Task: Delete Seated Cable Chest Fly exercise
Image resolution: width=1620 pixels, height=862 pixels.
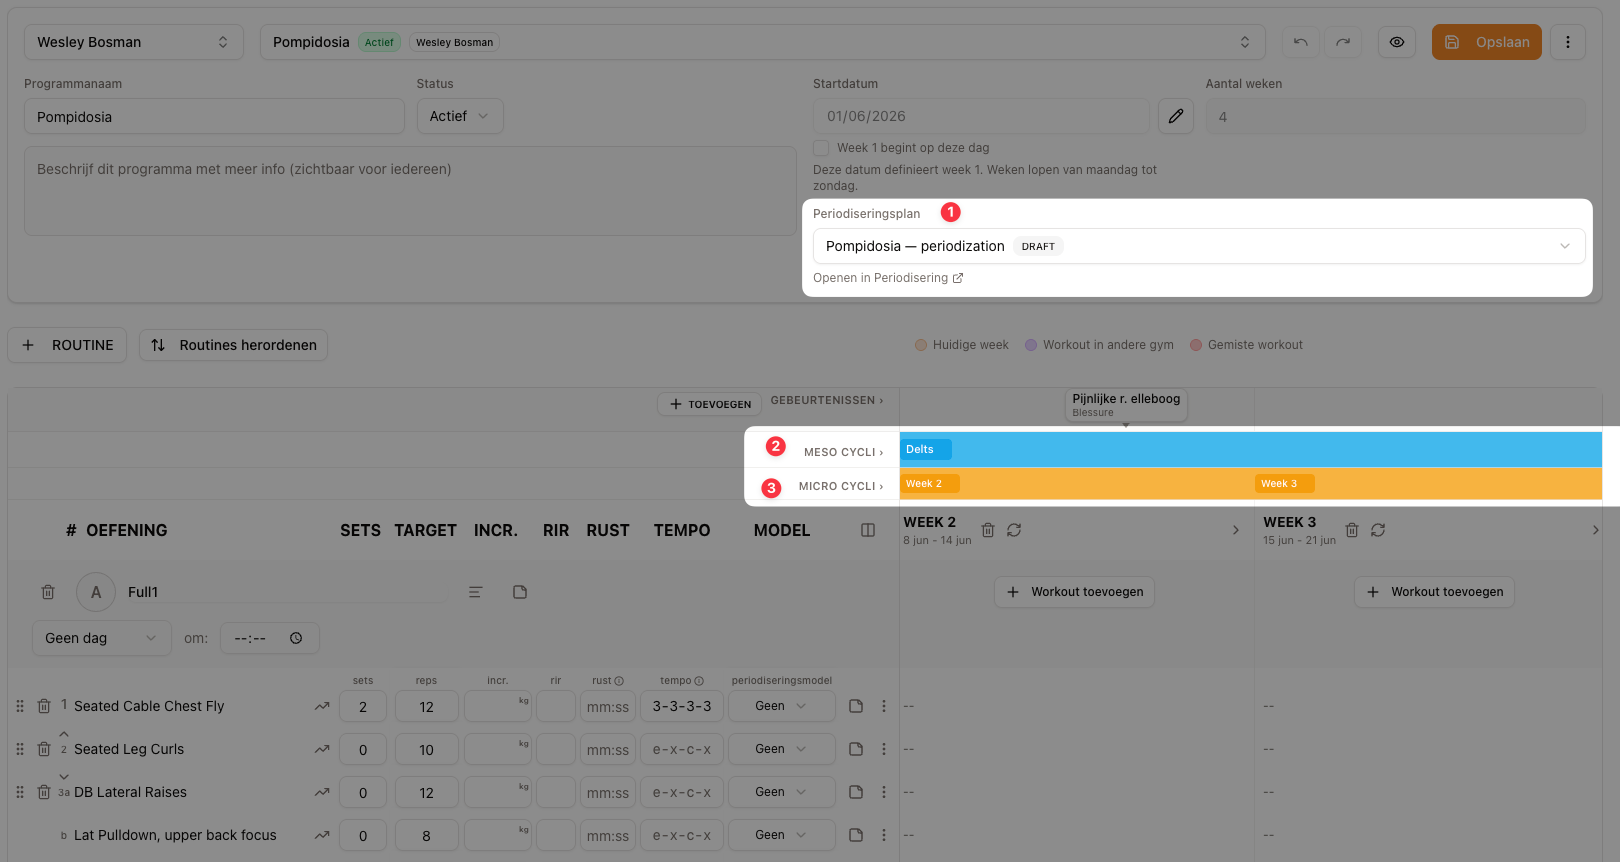Action: click(44, 706)
